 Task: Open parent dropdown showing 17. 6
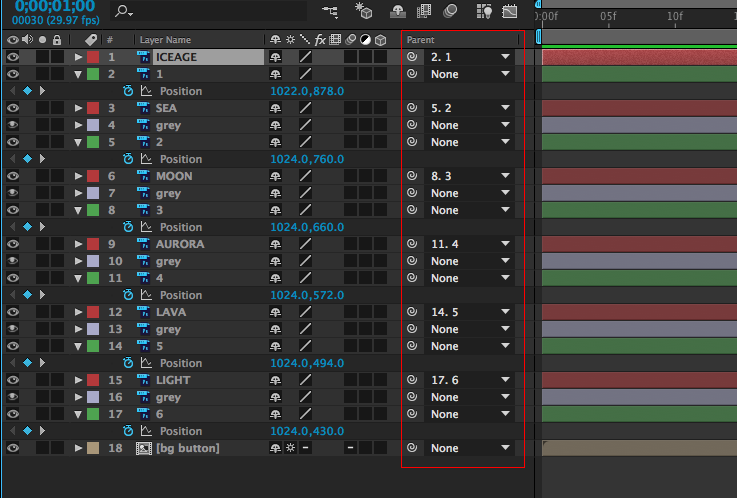point(470,380)
